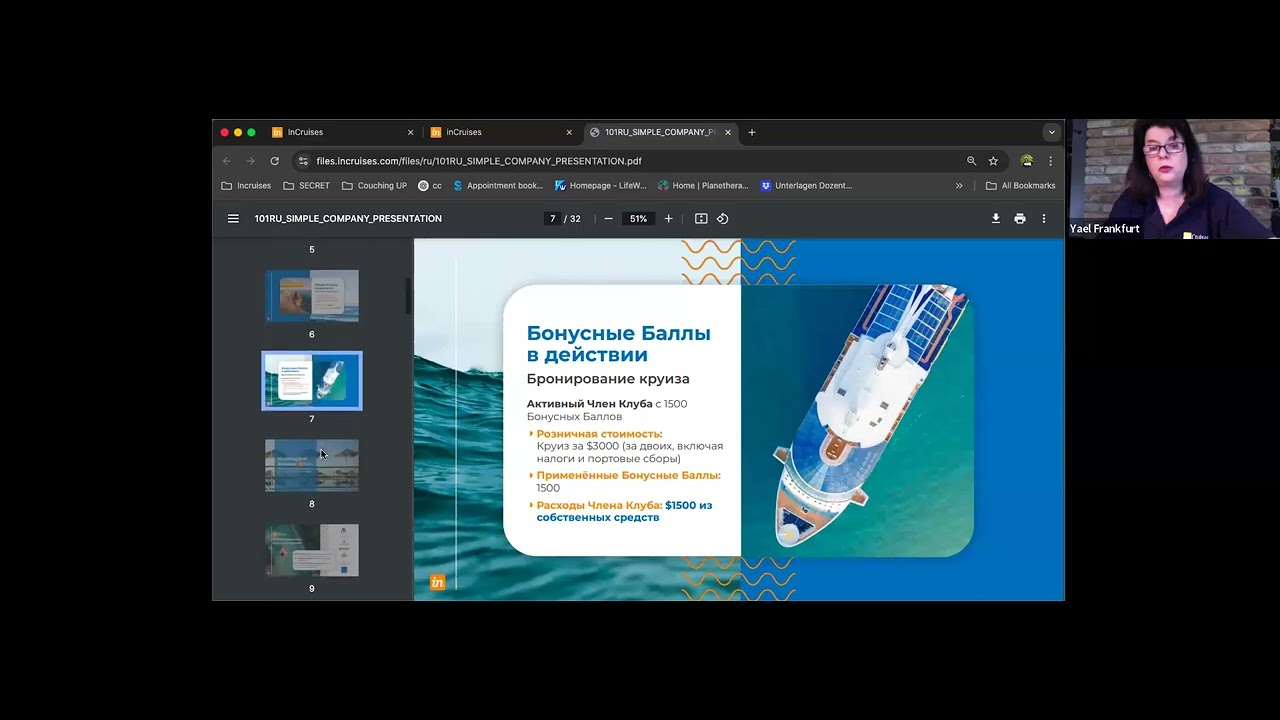Open the PDF viewer more actions menu
The image size is (1280, 720).
(x=1044, y=219)
